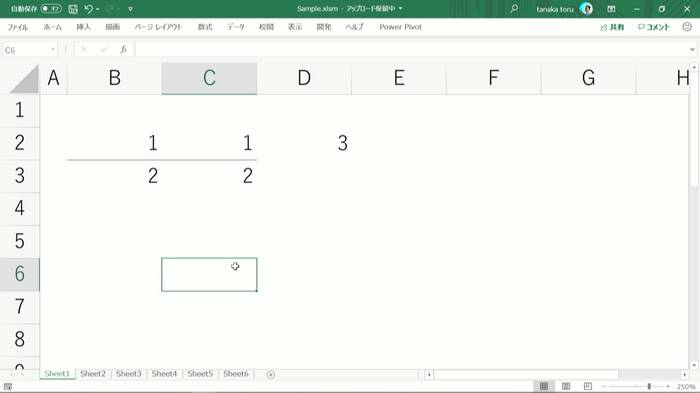The height and width of the screenshot is (393, 700).
Task: Expand the formula bar chevron
Action: [x=692, y=50]
